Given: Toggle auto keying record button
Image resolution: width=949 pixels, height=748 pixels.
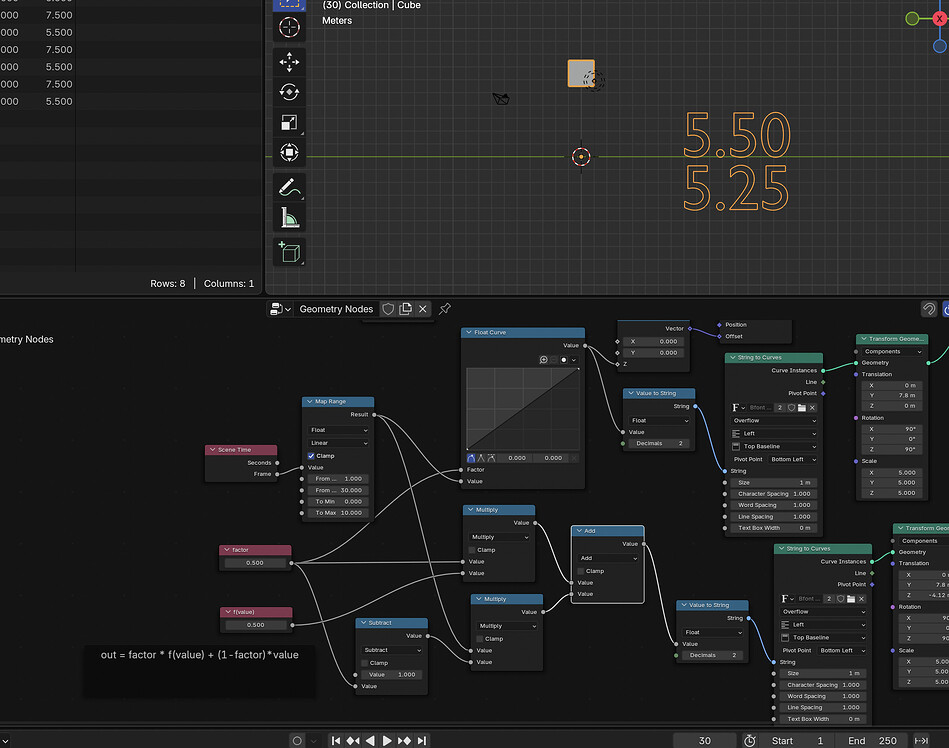Looking at the screenshot, I should click(297, 741).
